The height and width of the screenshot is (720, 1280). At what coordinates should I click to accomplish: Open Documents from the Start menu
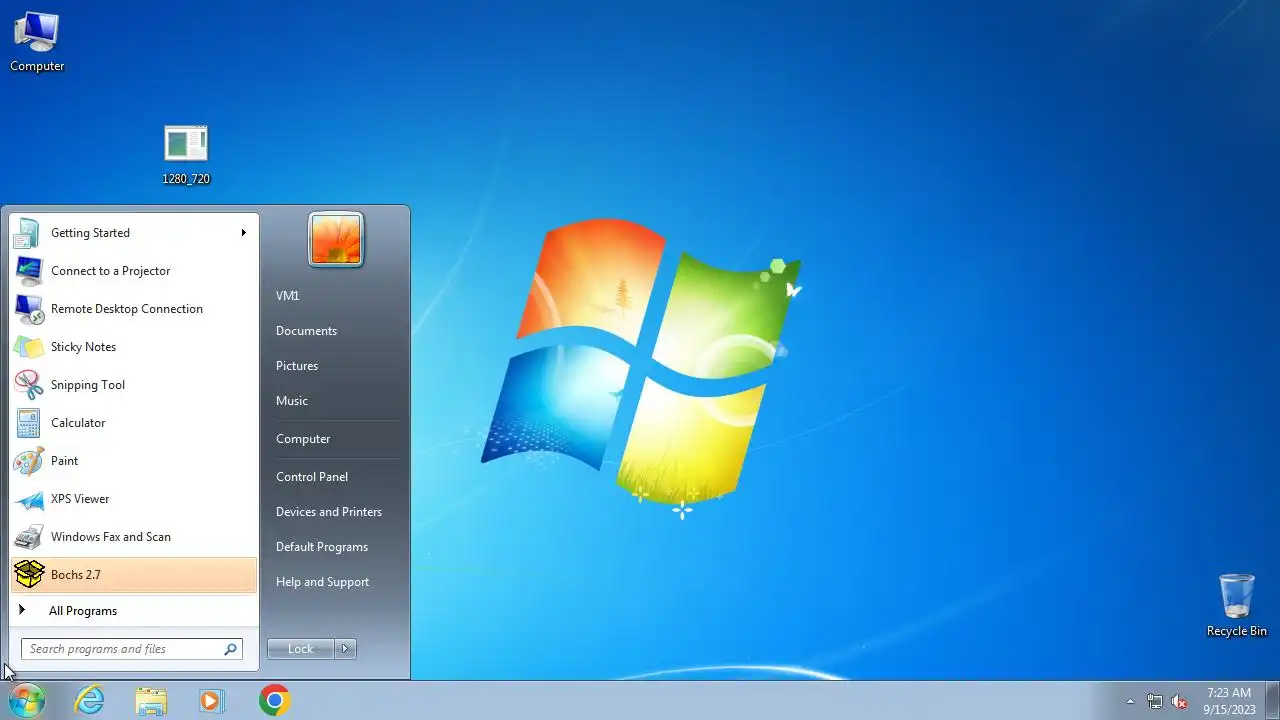[x=306, y=331]
